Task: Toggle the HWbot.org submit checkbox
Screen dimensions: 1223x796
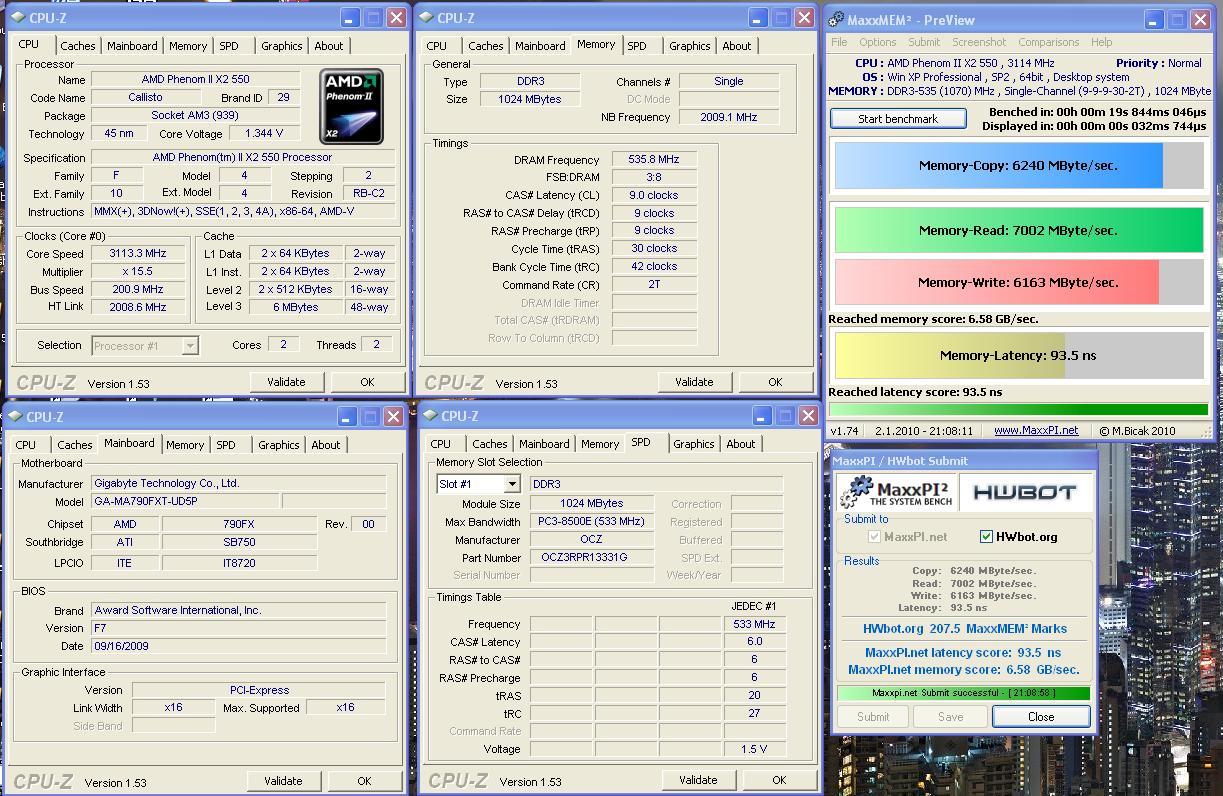Action: [x=986, y=536]
